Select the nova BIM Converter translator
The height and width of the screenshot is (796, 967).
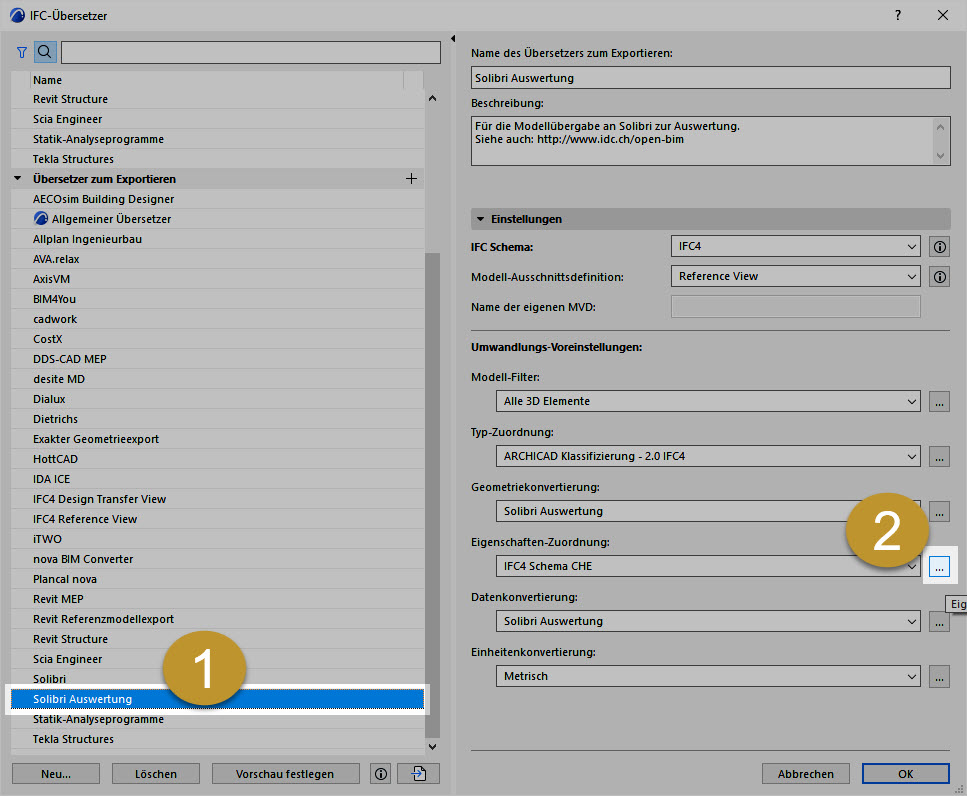217,559
